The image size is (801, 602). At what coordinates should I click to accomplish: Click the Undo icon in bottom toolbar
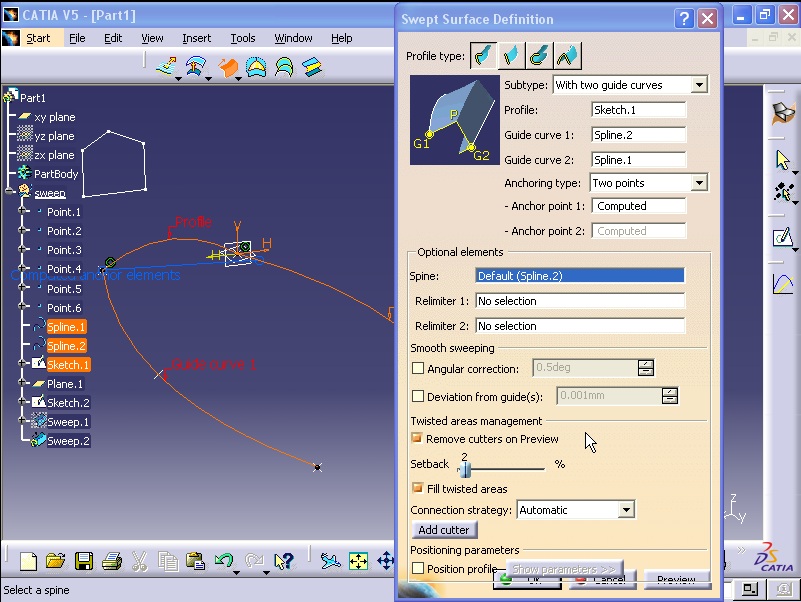[222, 562]
